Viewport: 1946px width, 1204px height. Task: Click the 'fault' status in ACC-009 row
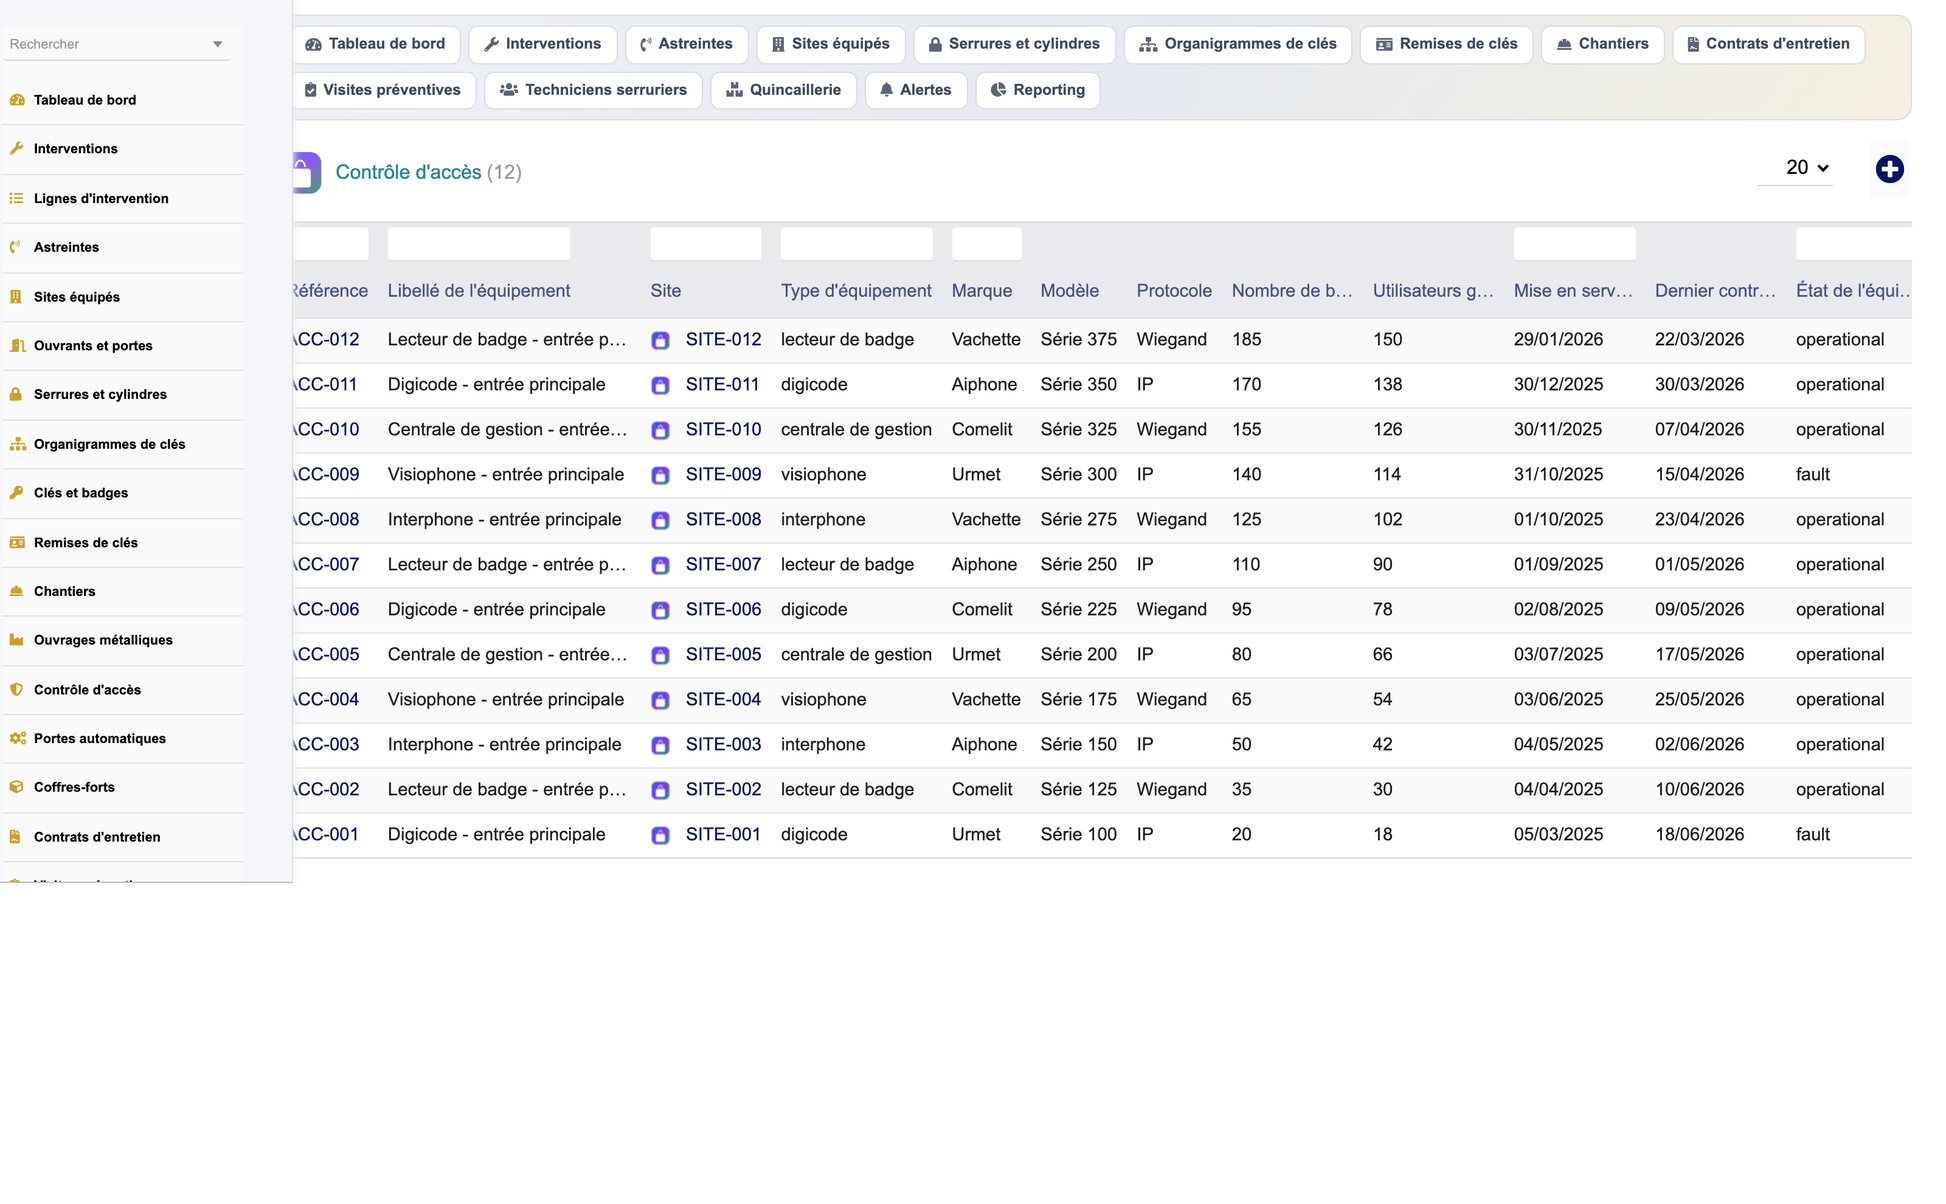pyautogui.click(x=1812, y=475)
